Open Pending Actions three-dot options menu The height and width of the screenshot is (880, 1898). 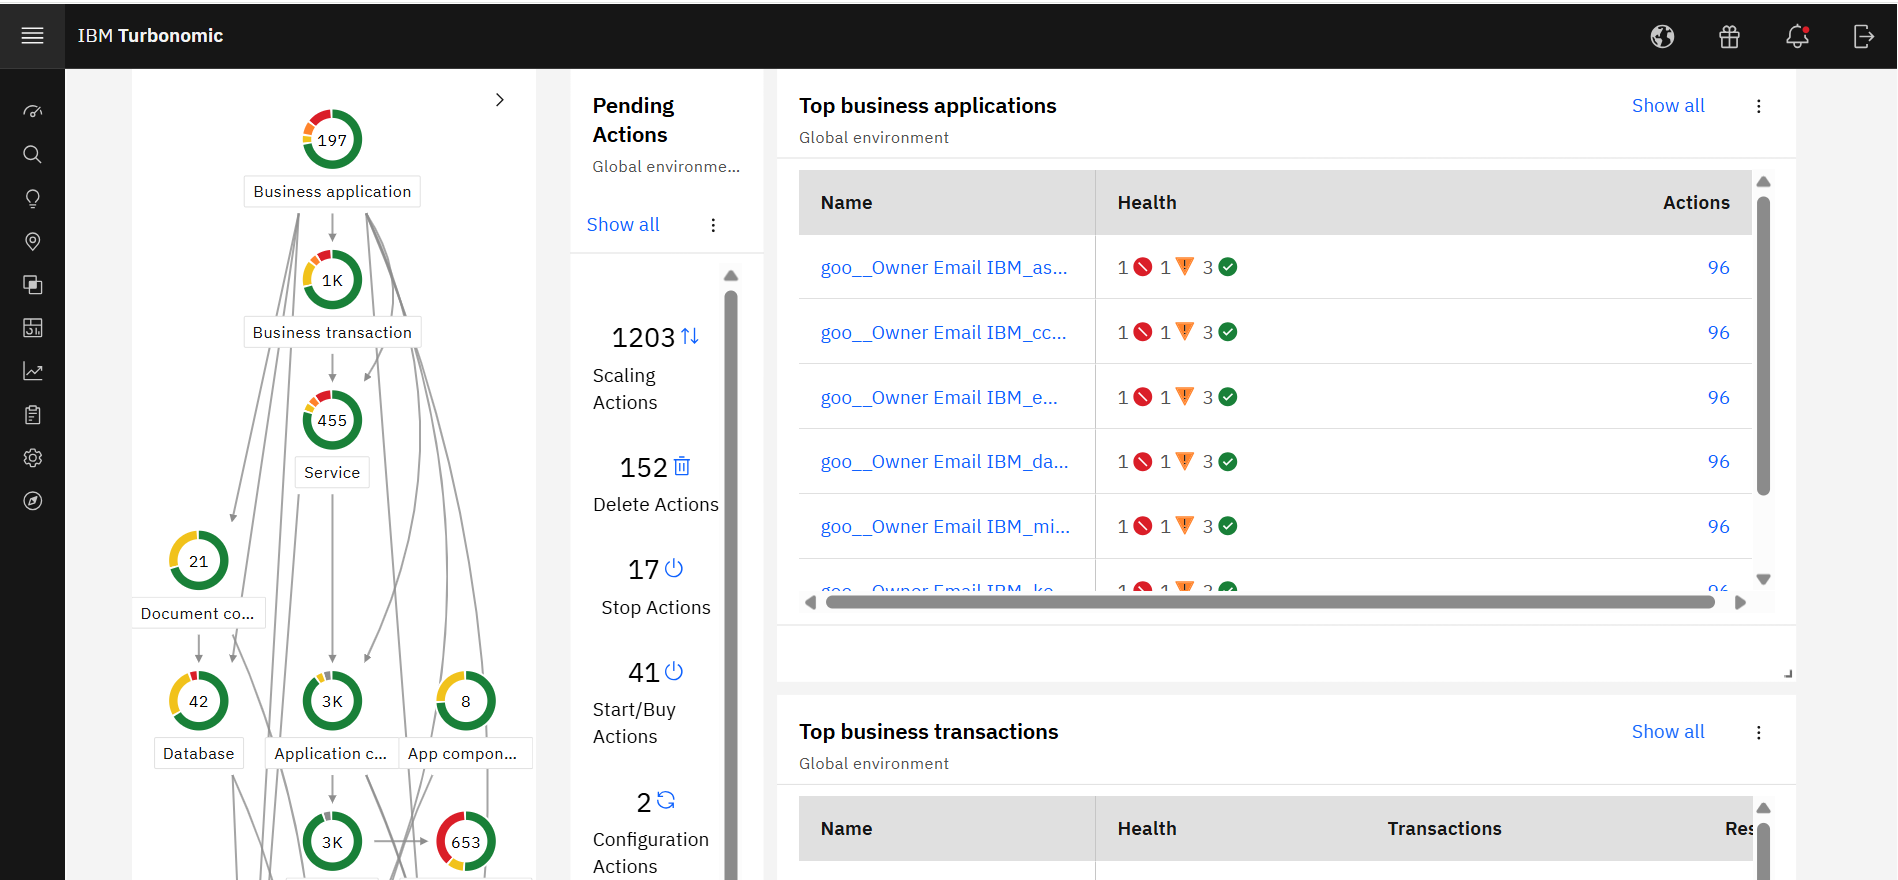713,225
